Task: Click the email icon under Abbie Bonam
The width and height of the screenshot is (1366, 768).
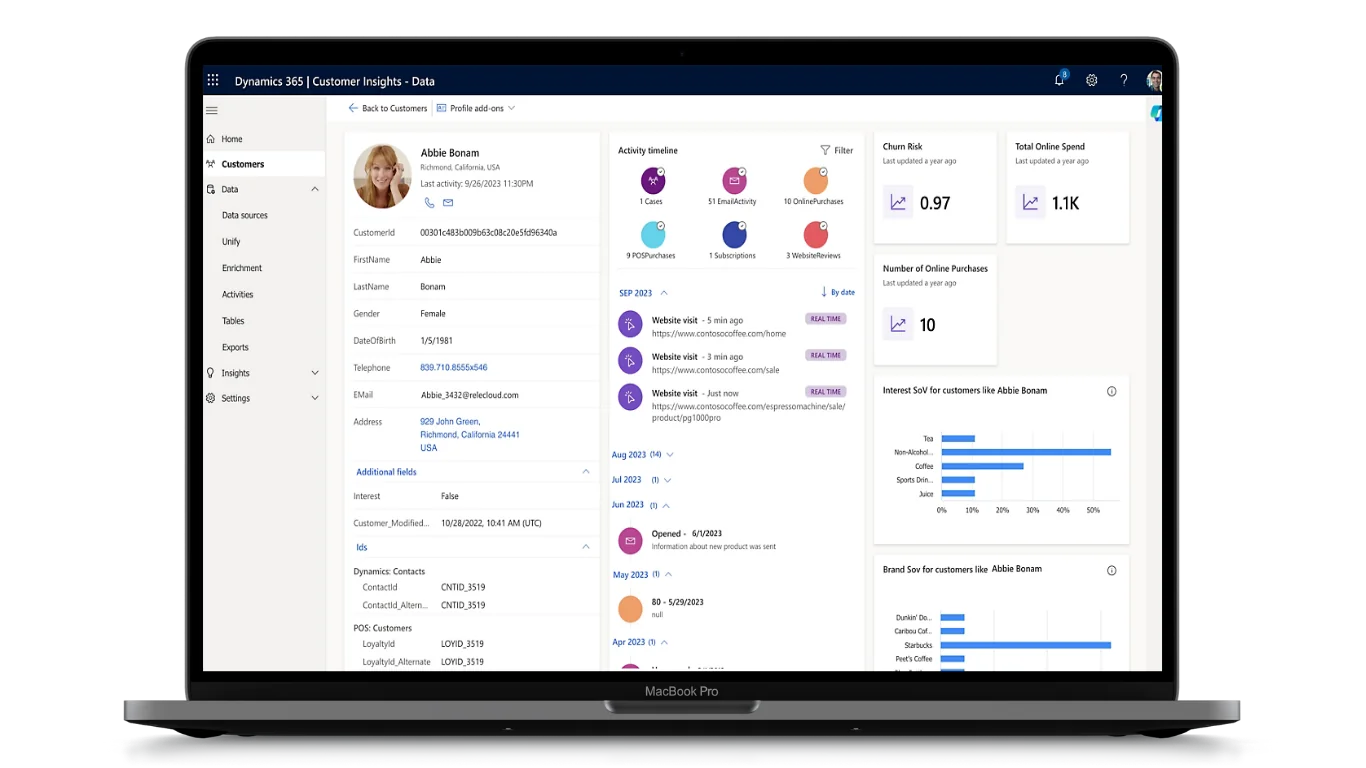Action: click(448, 202)
